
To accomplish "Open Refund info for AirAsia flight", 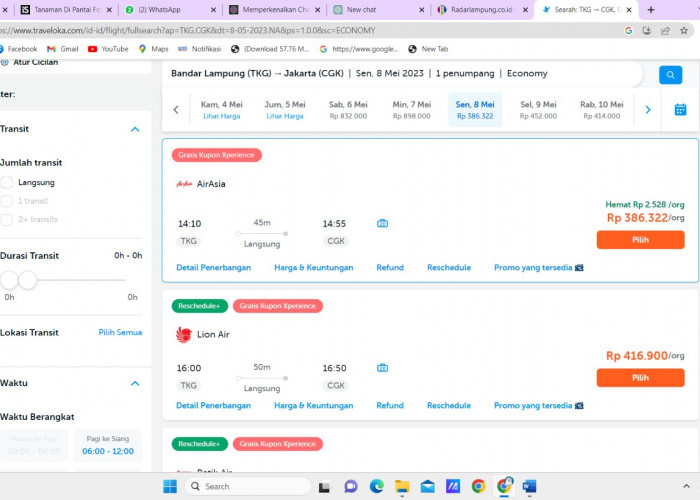I will coord(390,267).
